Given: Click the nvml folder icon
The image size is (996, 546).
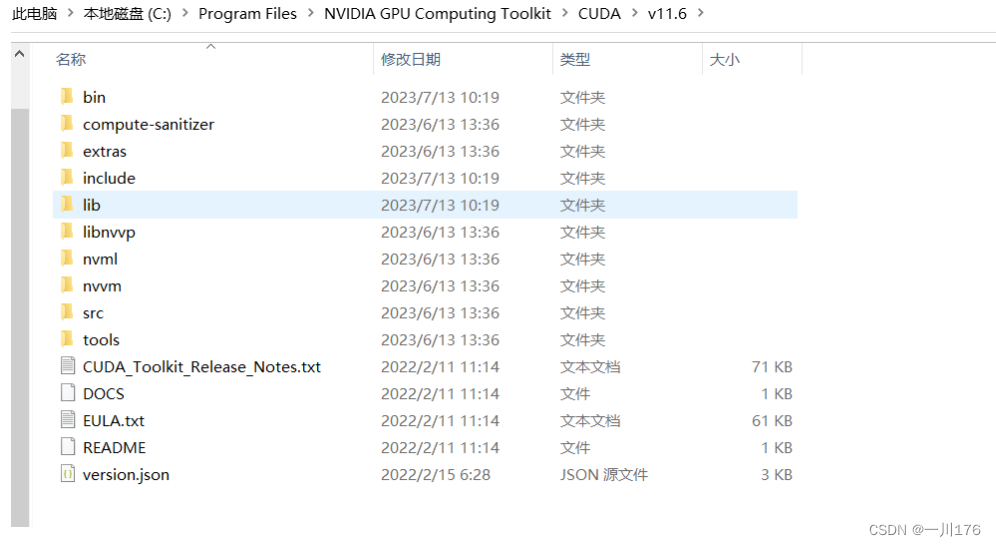Looking at the screenshot, I should (x=67, y=258).
